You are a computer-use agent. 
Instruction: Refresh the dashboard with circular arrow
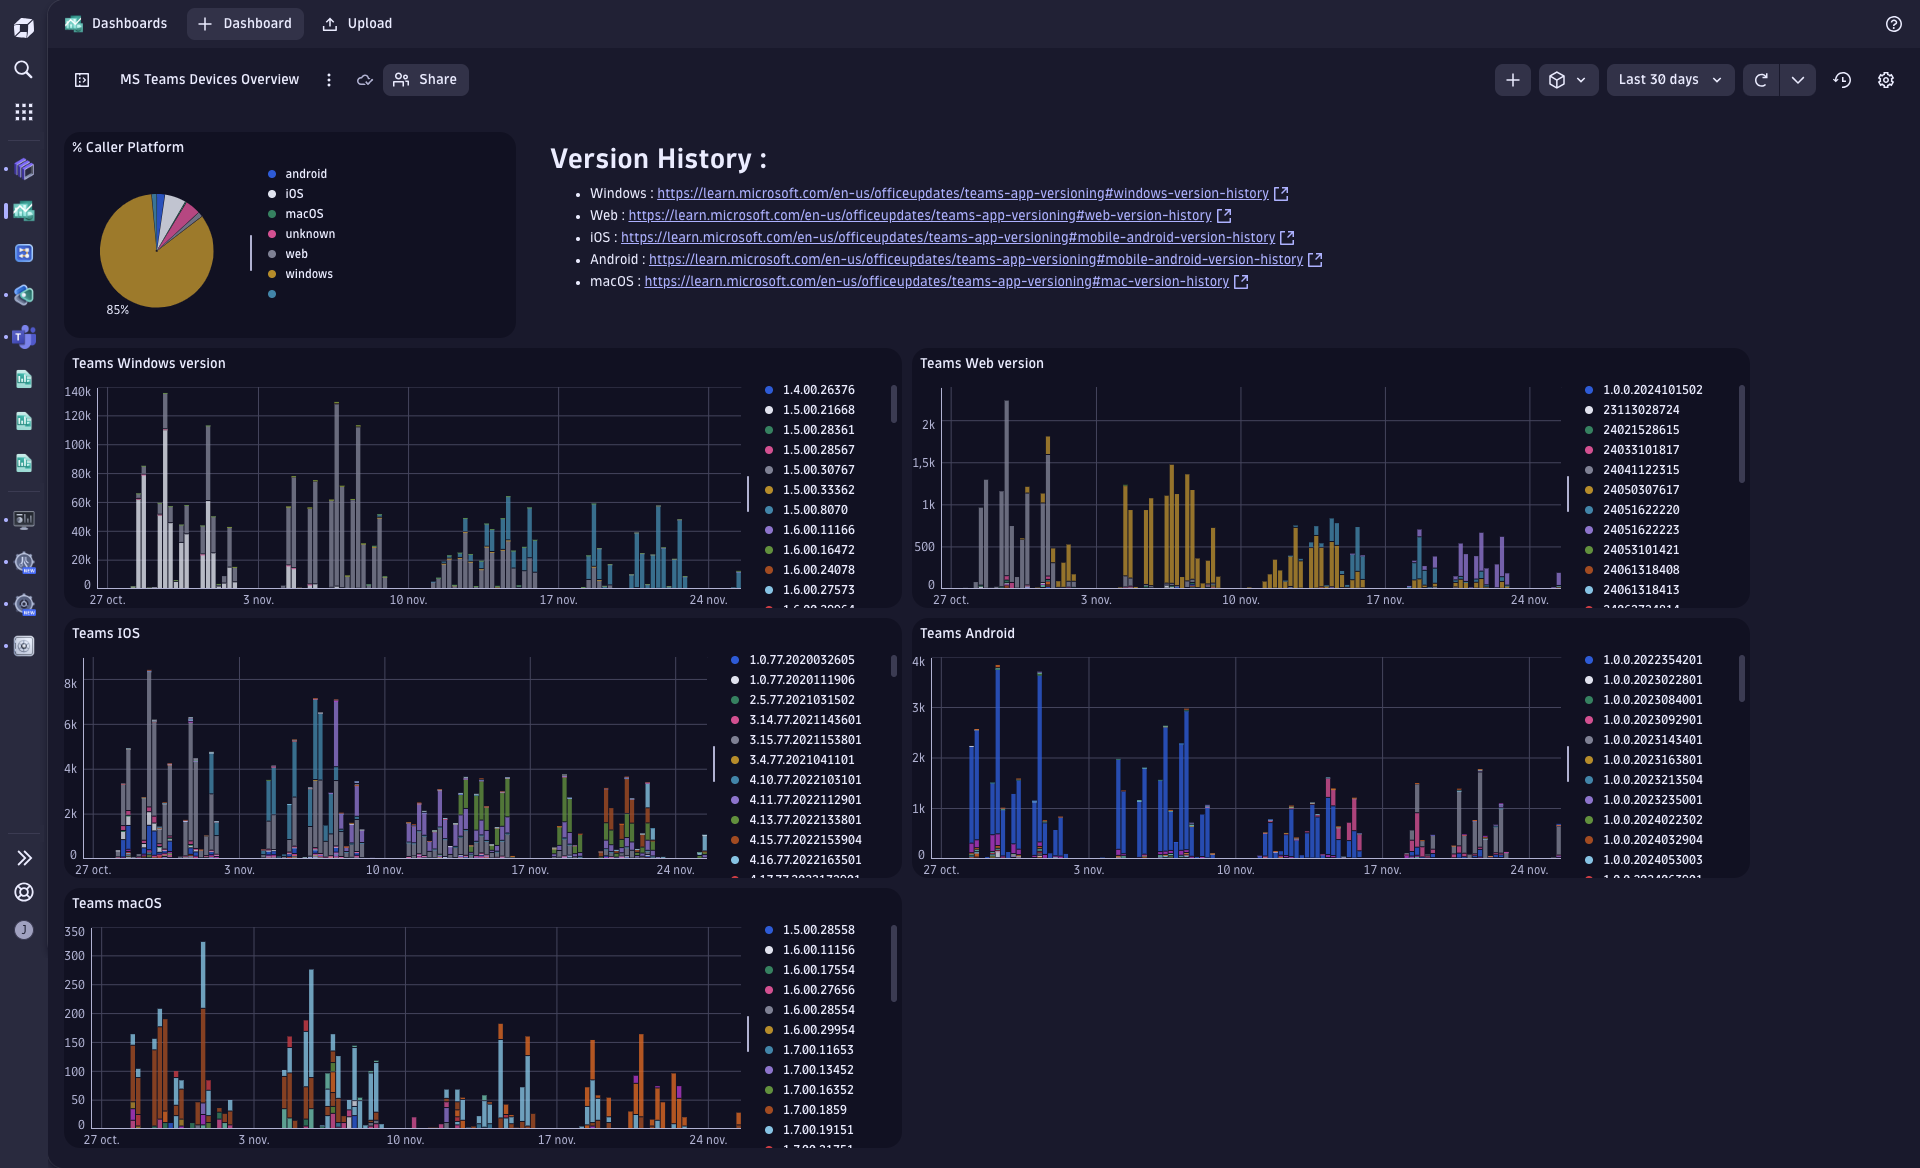coord(1761,80)
